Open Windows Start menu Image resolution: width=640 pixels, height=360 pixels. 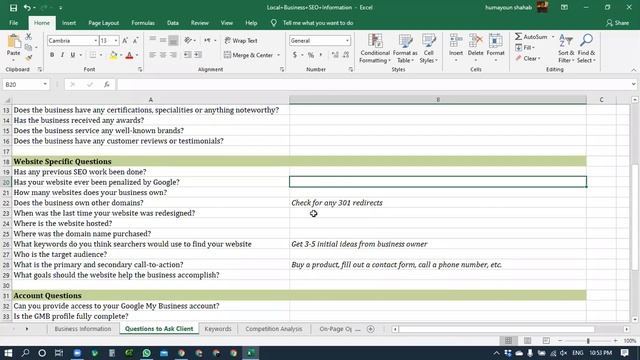8,353
